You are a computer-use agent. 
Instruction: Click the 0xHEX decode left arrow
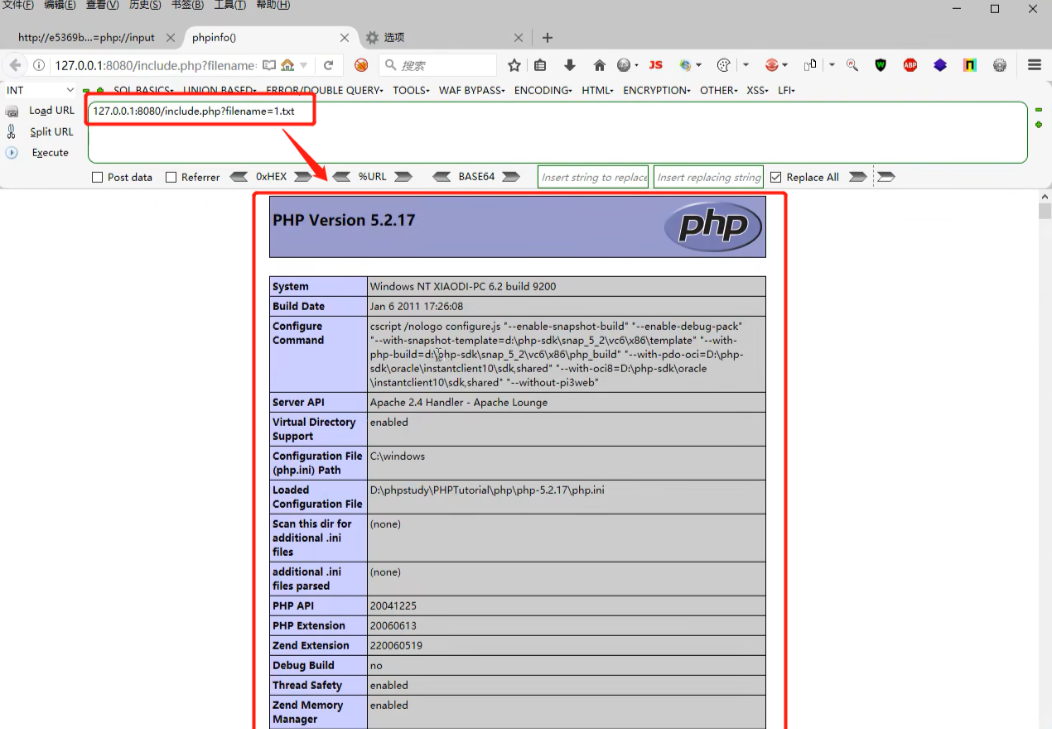(x=239, y=176)
